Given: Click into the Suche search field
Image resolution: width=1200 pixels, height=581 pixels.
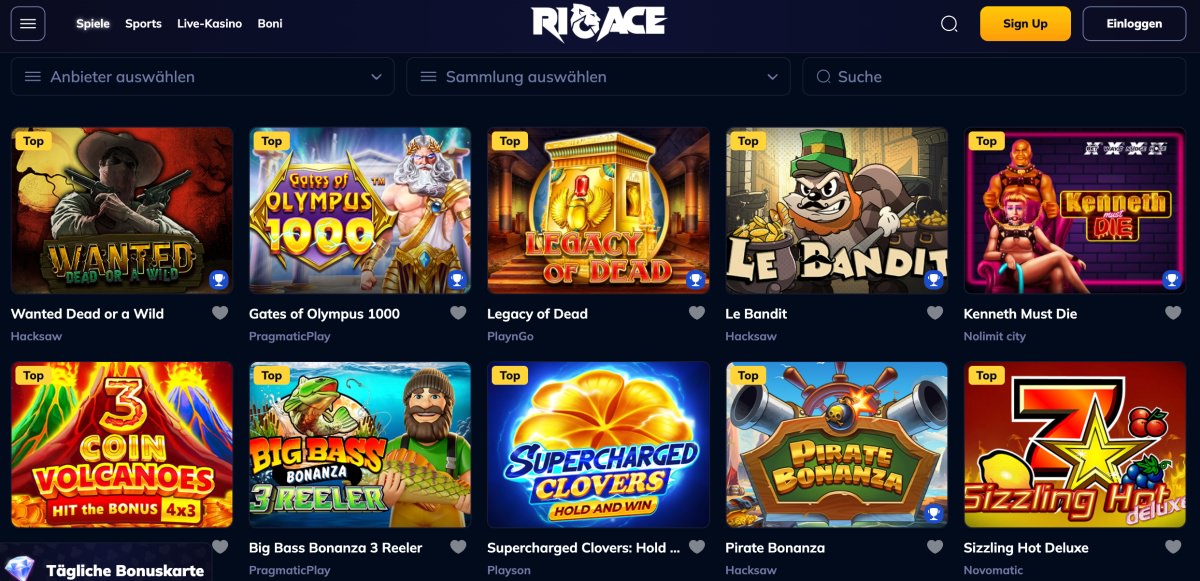Looking at the screenshot, I should [996, 76].
